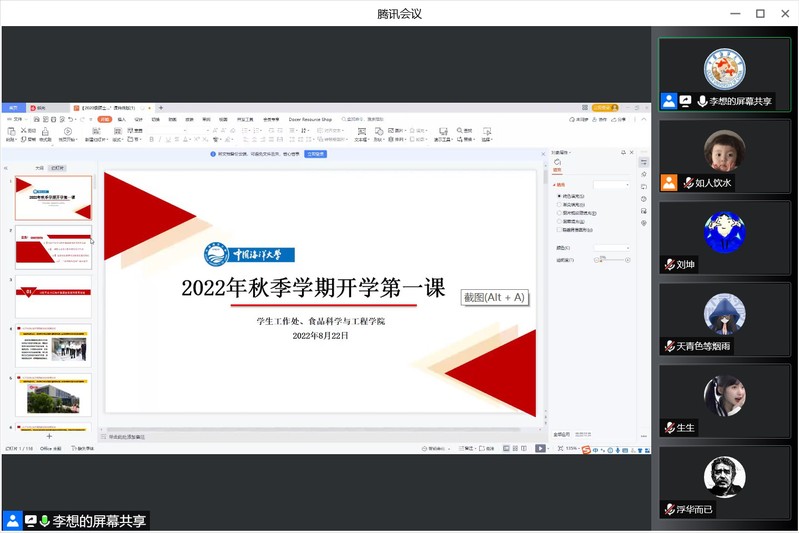Viewport: 799px width, 533px height.
Task: Click muted microphone icon next to 生生
Action: tap(670, 428)
